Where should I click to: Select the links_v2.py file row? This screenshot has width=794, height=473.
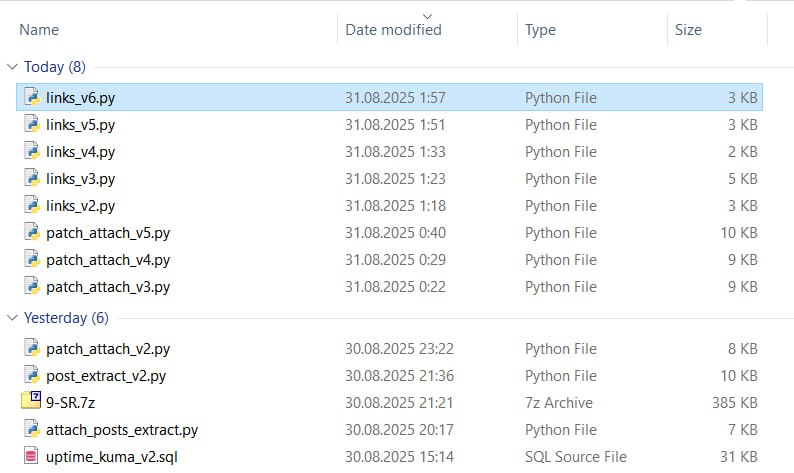[x=389, y=206]
